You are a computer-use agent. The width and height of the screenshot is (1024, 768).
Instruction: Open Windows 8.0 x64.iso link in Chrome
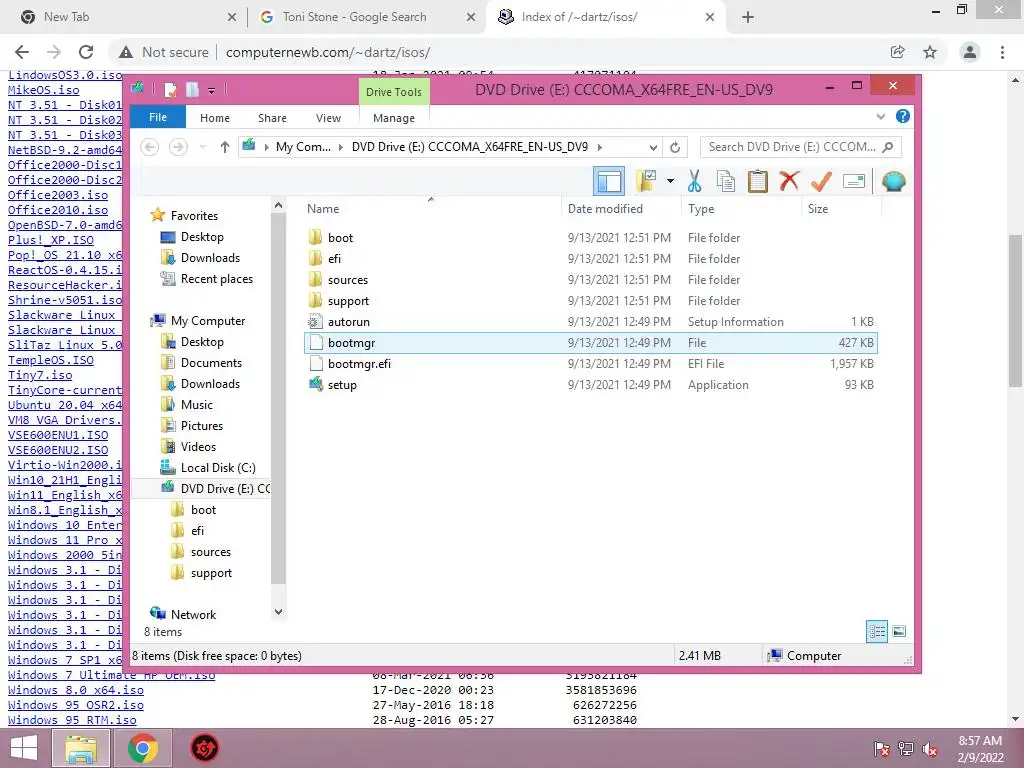(76, 690)
